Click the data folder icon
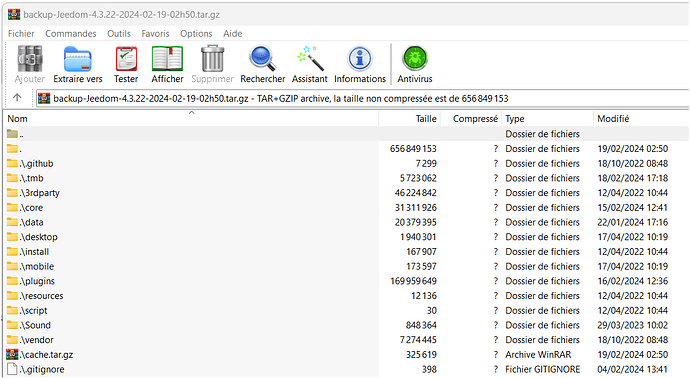This screenshot has height=378, width=690. tap(12, 222)
